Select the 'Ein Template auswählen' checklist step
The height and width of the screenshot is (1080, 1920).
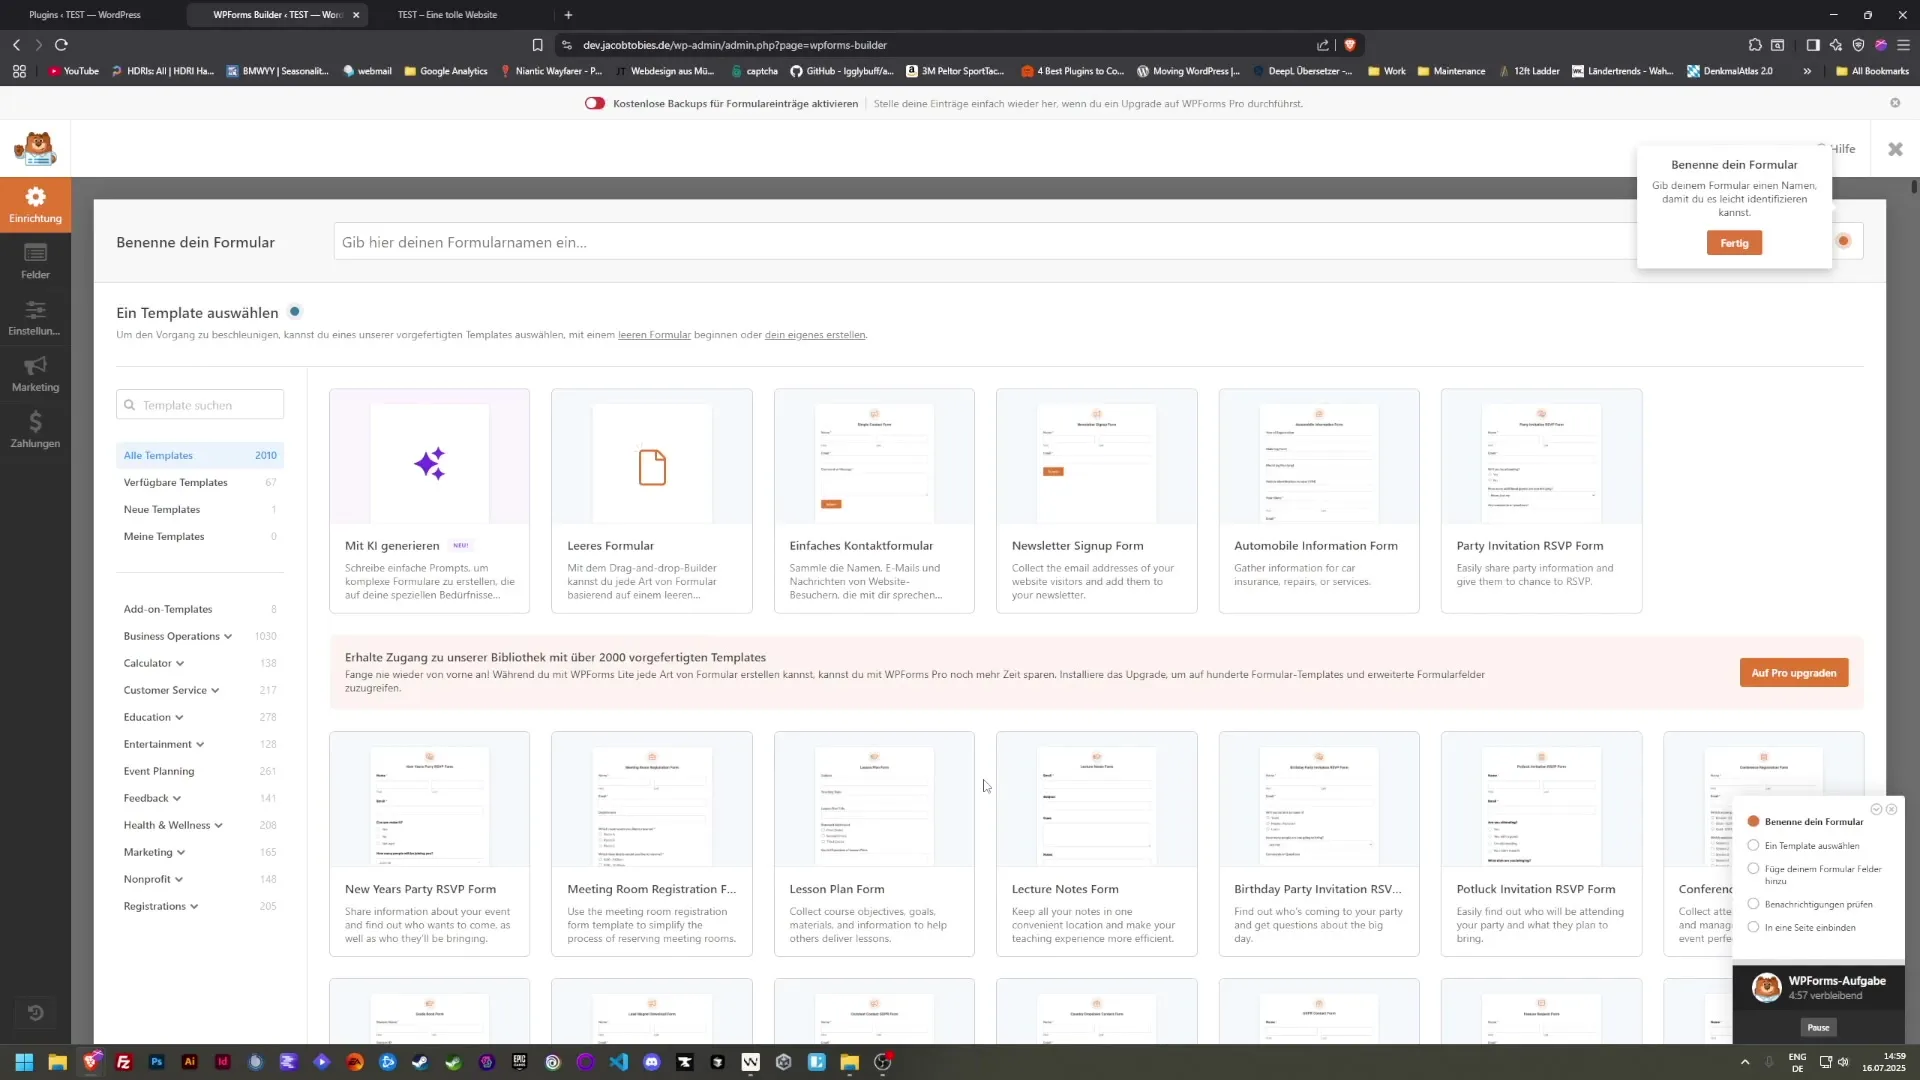coord(1811,846)
